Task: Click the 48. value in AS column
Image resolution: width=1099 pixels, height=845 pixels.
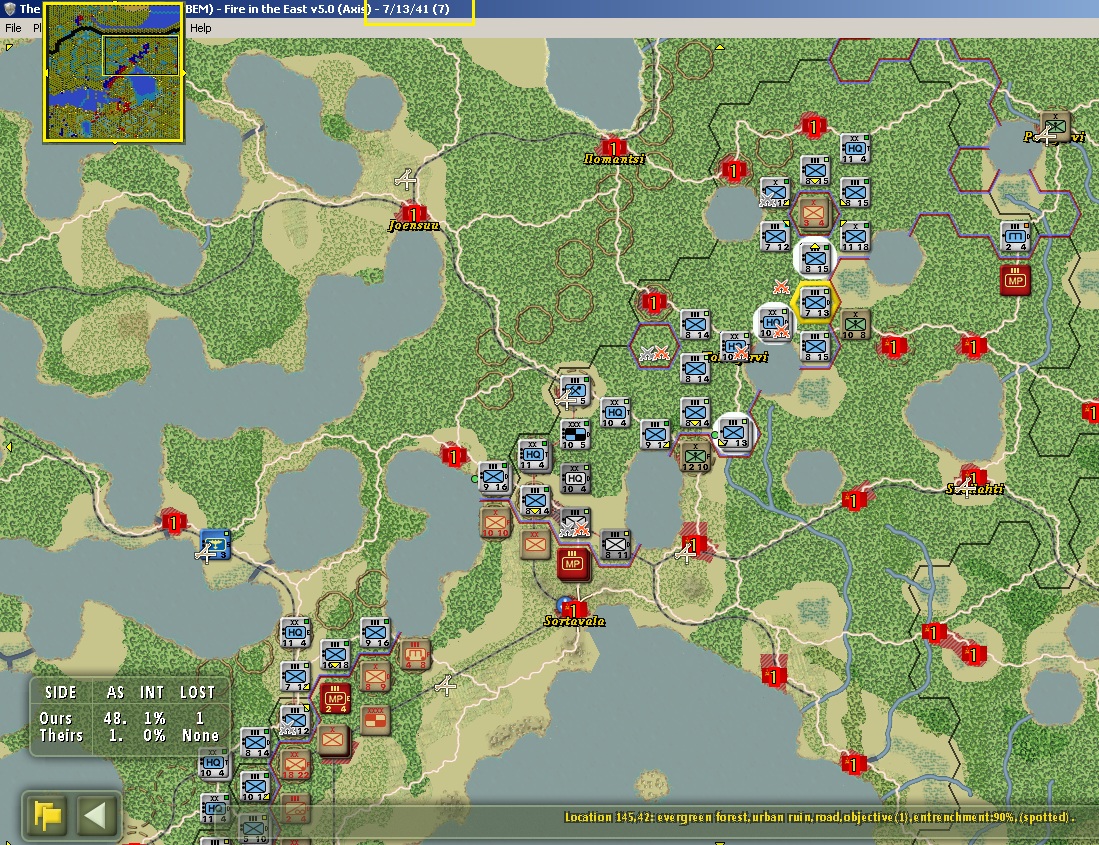Action: (x=116, y=718)
